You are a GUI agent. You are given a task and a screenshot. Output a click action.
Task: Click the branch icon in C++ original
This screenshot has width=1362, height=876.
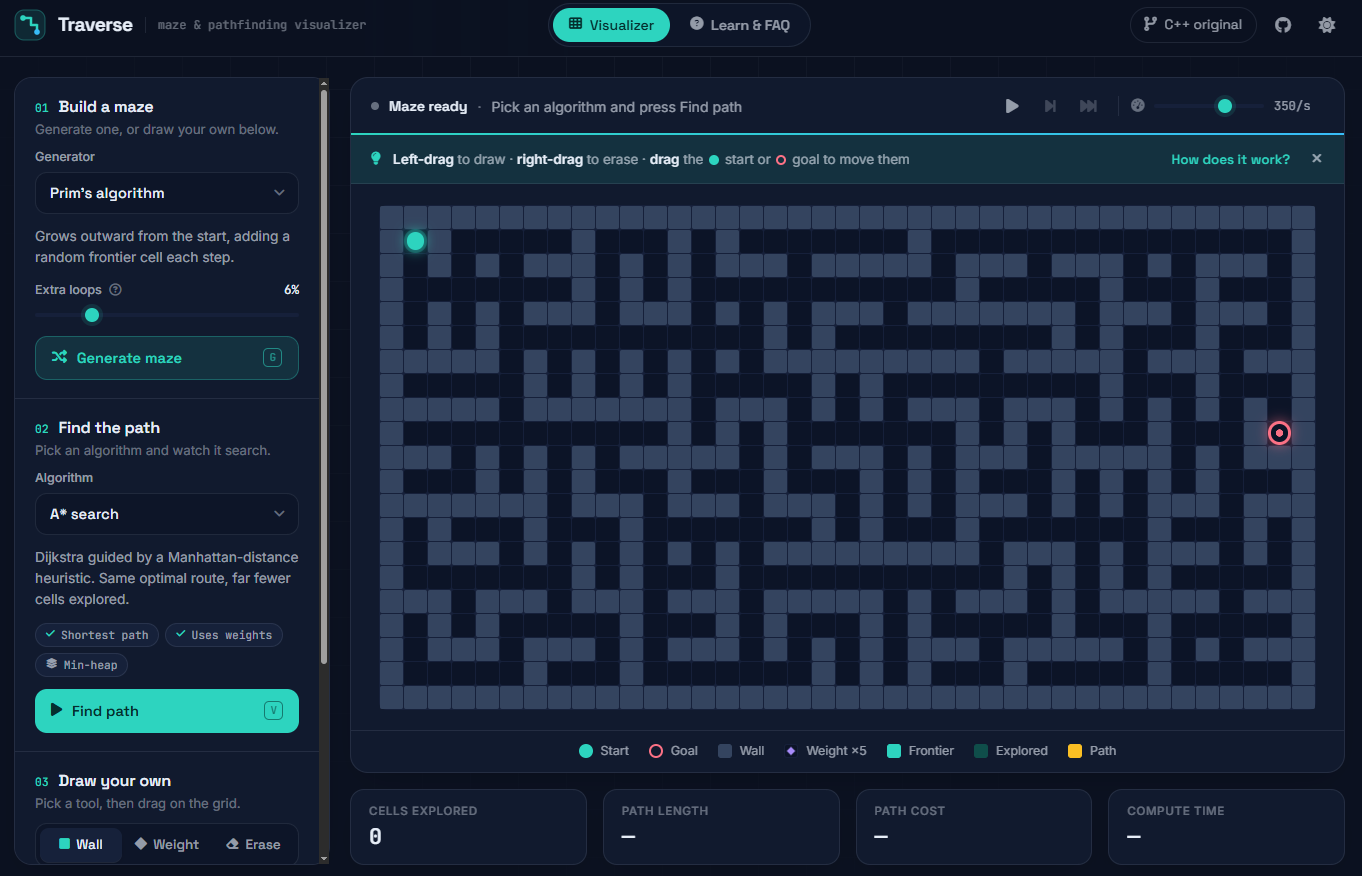pyautogui.click(x=1151, y=25)
